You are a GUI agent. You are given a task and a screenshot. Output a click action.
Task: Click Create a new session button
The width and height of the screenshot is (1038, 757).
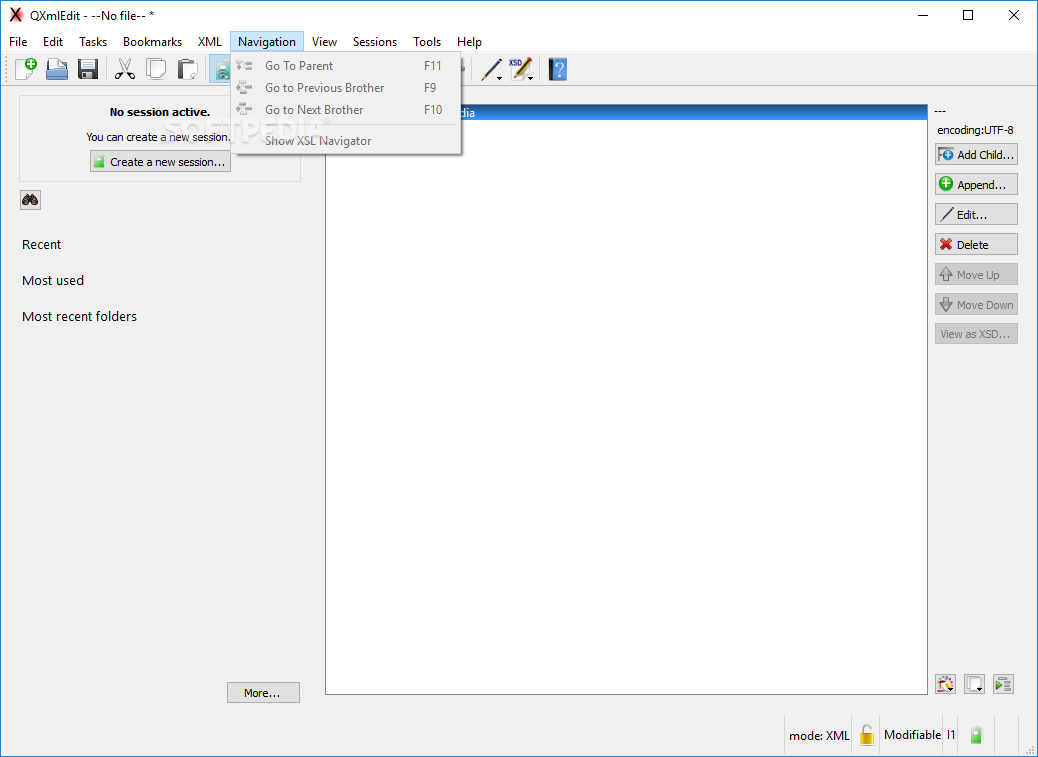(x=160, y=161)
